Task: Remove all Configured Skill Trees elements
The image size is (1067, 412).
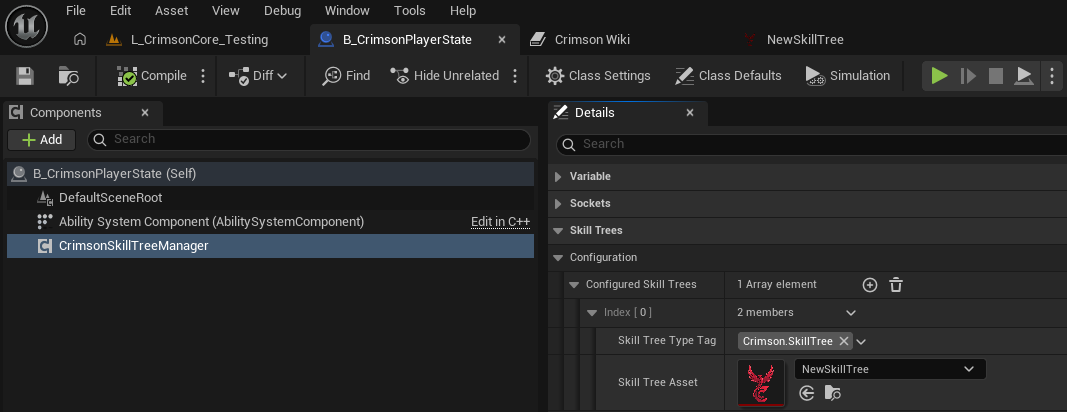Action: [x=896, y=285]
